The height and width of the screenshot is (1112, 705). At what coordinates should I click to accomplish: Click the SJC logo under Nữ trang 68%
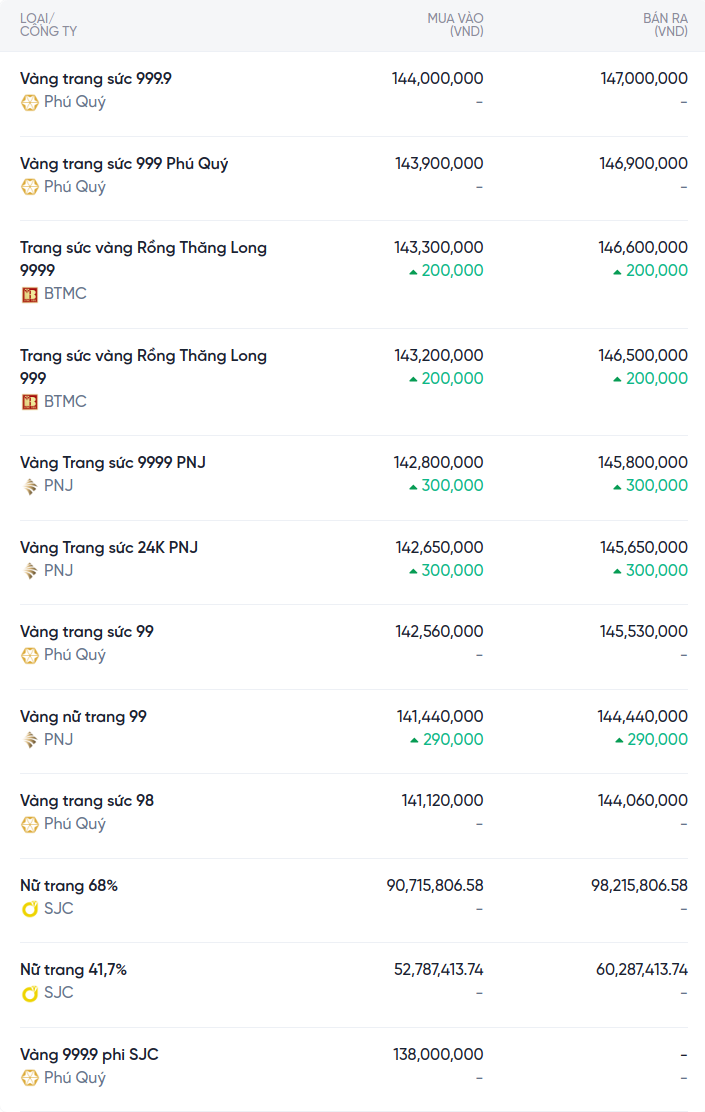click(30, 909)
